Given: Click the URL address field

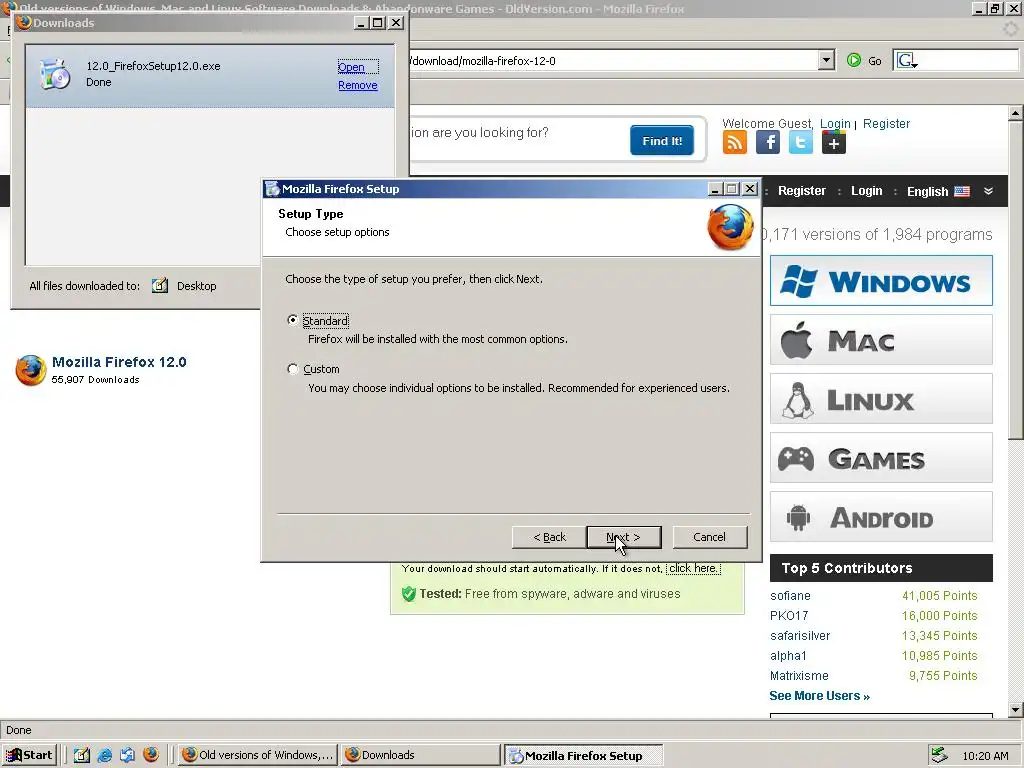Looking at the screenshot, I should (x=613, y=61).
